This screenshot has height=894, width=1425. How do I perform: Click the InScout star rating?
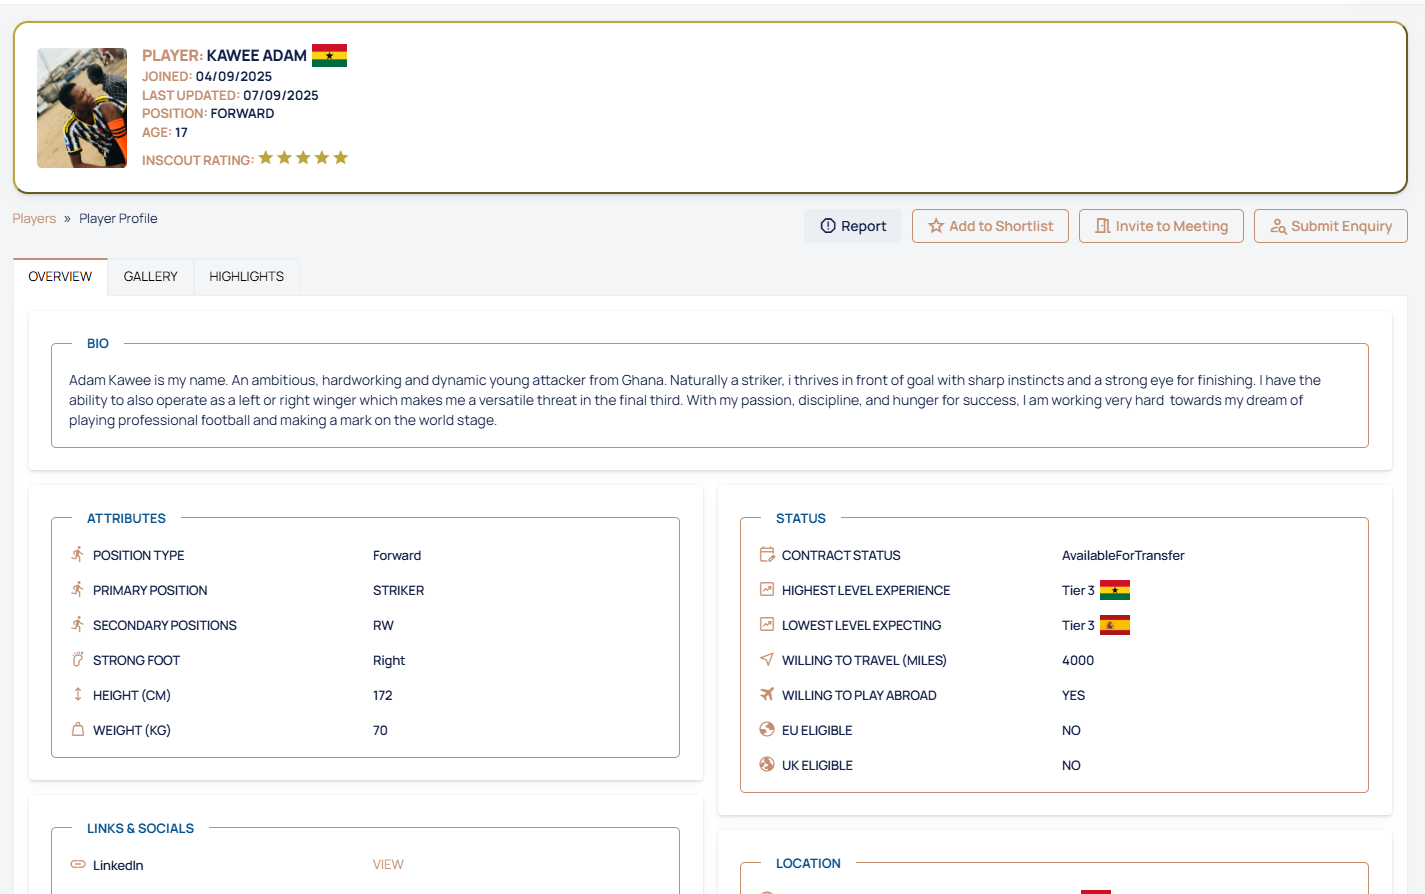[x=303, y=158]
